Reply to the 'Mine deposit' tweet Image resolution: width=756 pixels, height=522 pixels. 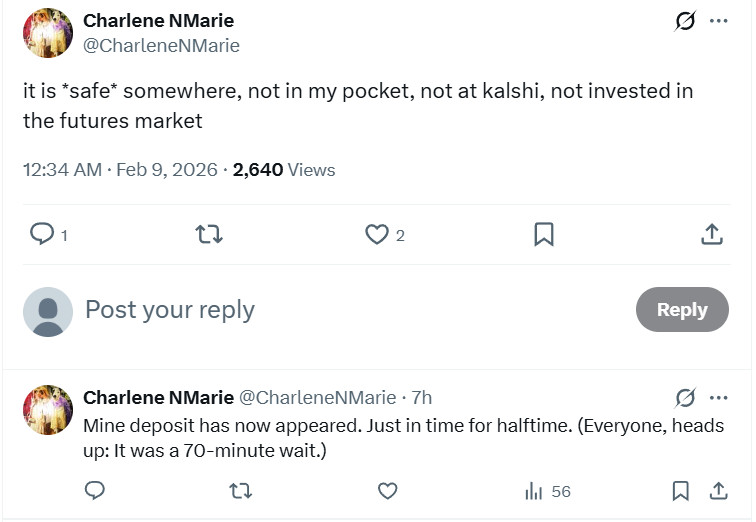point(95,491)
